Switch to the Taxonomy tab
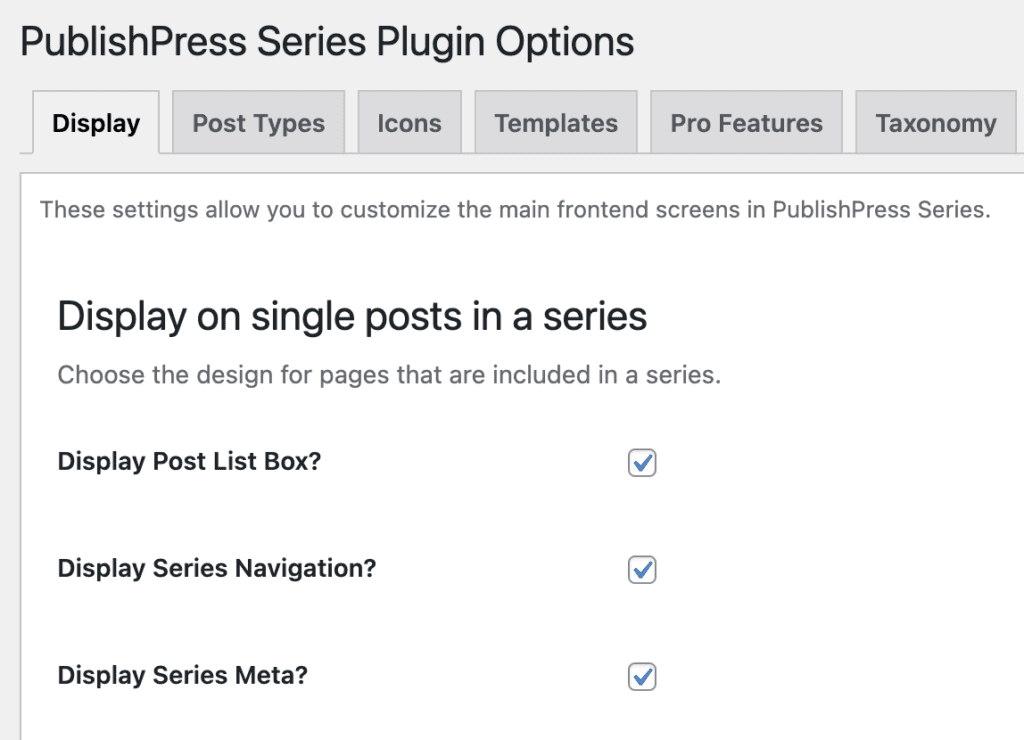Screen dimensions: 1024x740 [935, 122]
